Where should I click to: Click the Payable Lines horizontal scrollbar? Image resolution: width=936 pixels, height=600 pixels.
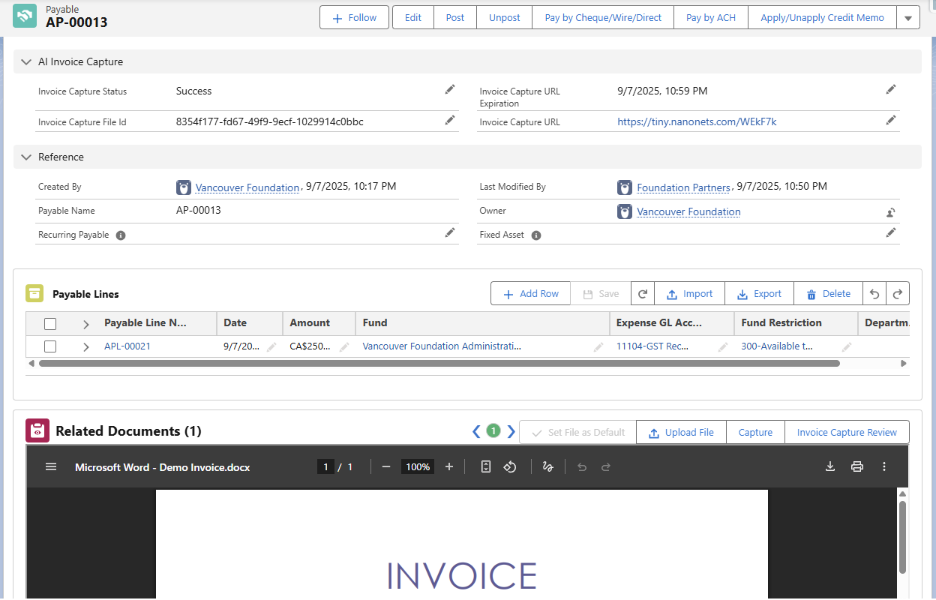coord(439,363)
